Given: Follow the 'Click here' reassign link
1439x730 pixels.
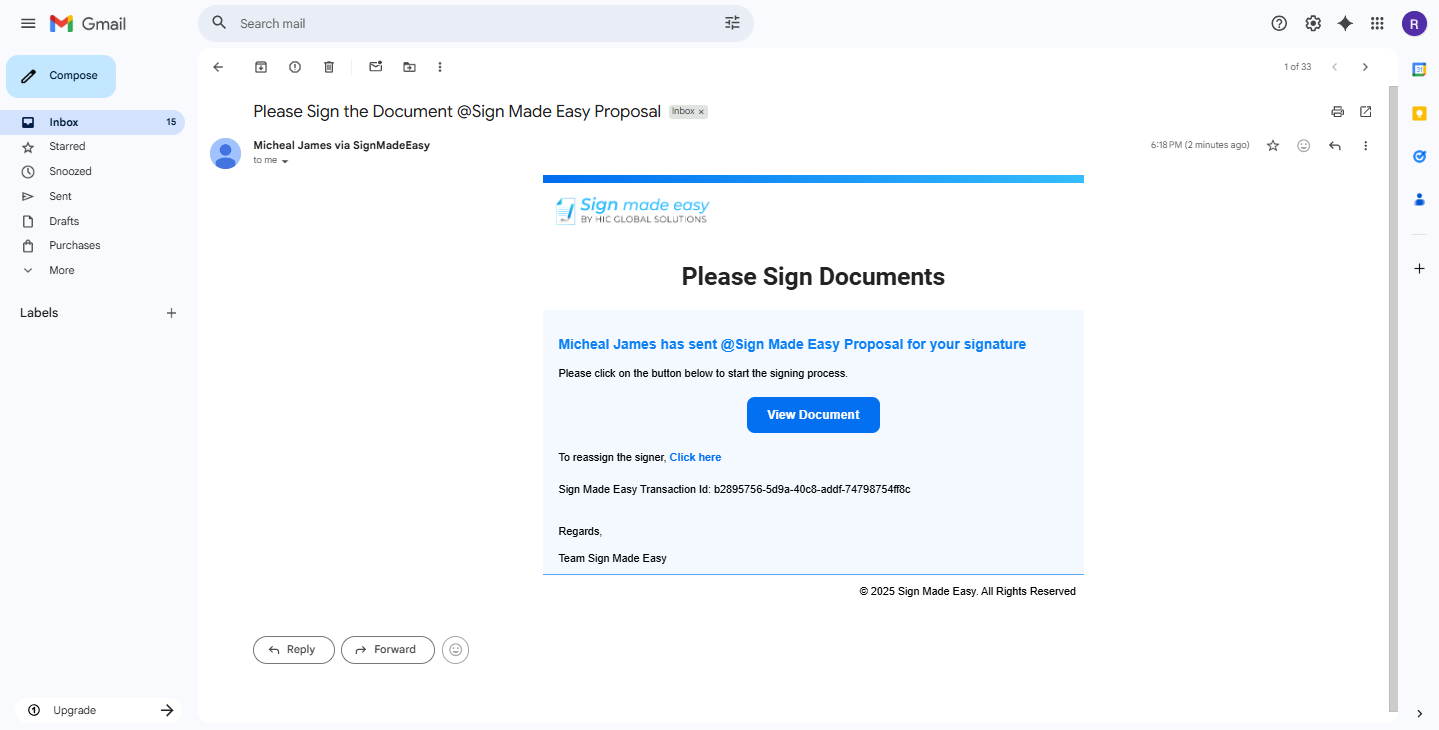Looking at the screenshot, I should coord(695,457).
